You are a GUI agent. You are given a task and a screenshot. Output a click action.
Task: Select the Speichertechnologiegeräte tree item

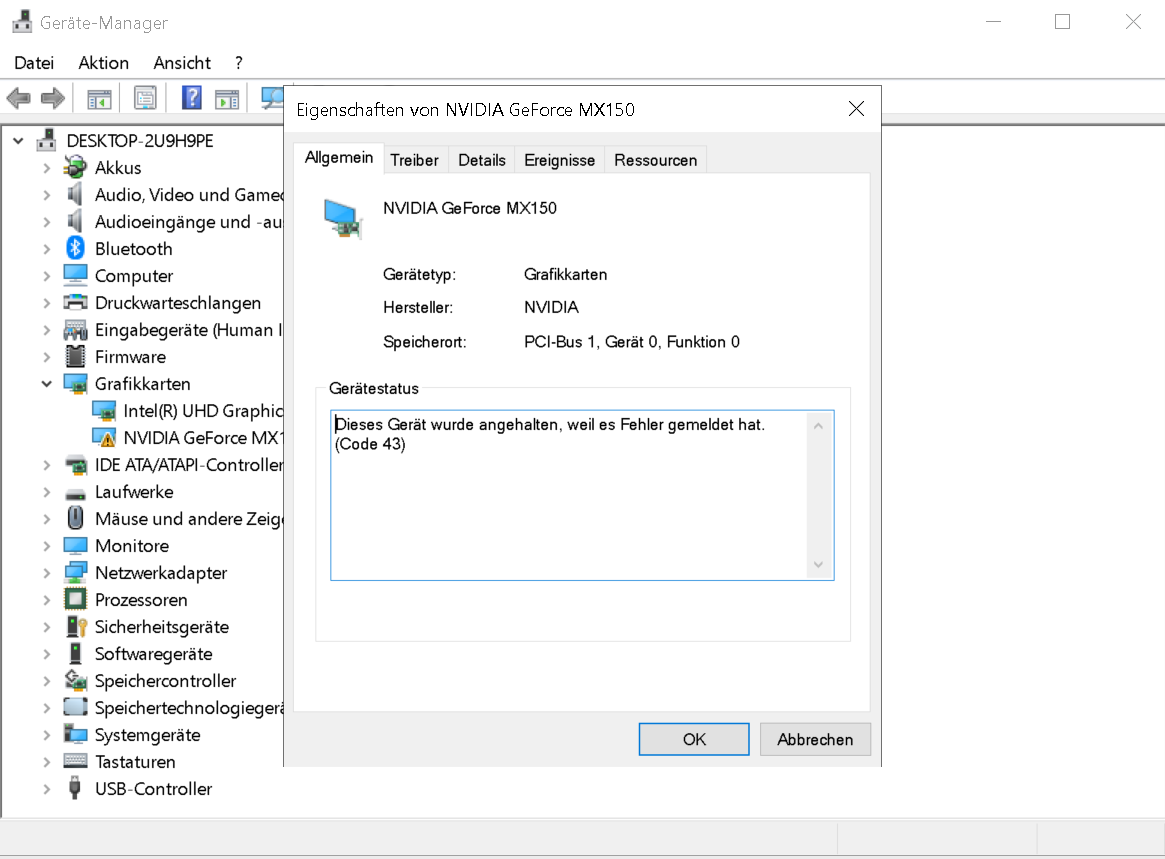pyautogui.click(x=189, y=707)
